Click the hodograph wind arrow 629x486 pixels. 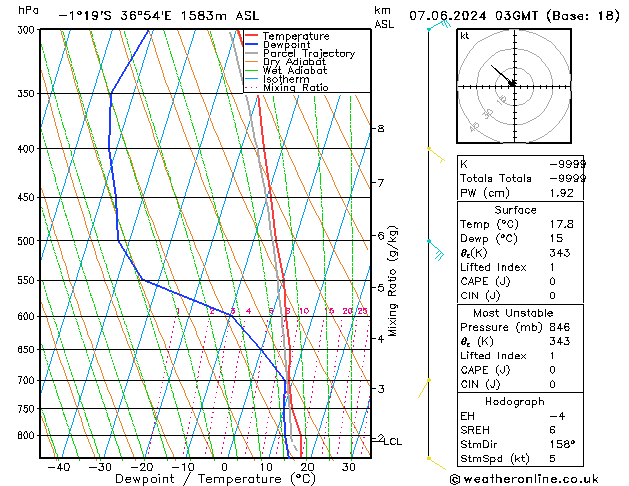tap(502, 75)
